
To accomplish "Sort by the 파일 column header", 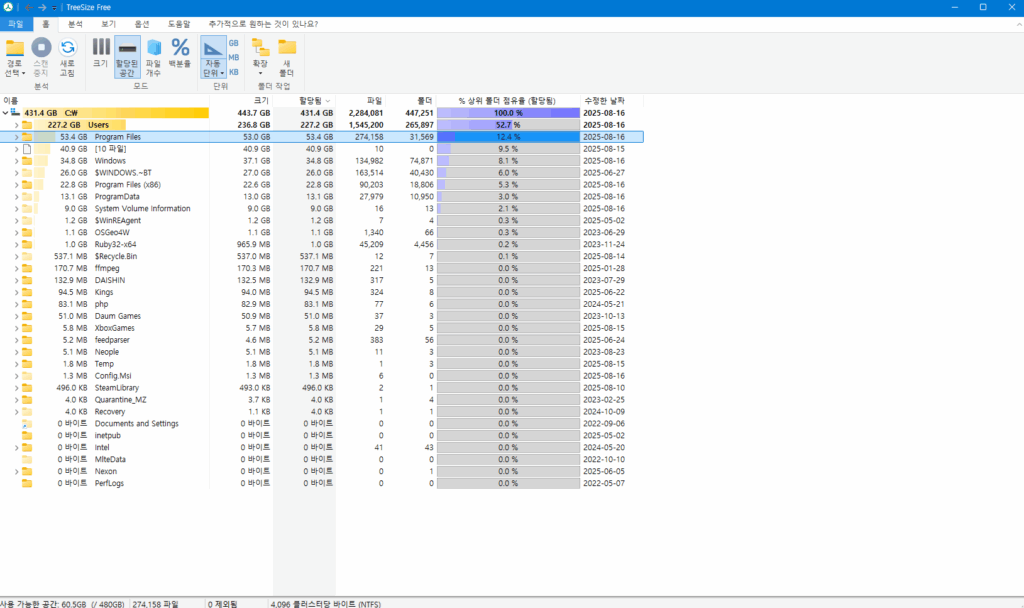I will tap(360, 101).
